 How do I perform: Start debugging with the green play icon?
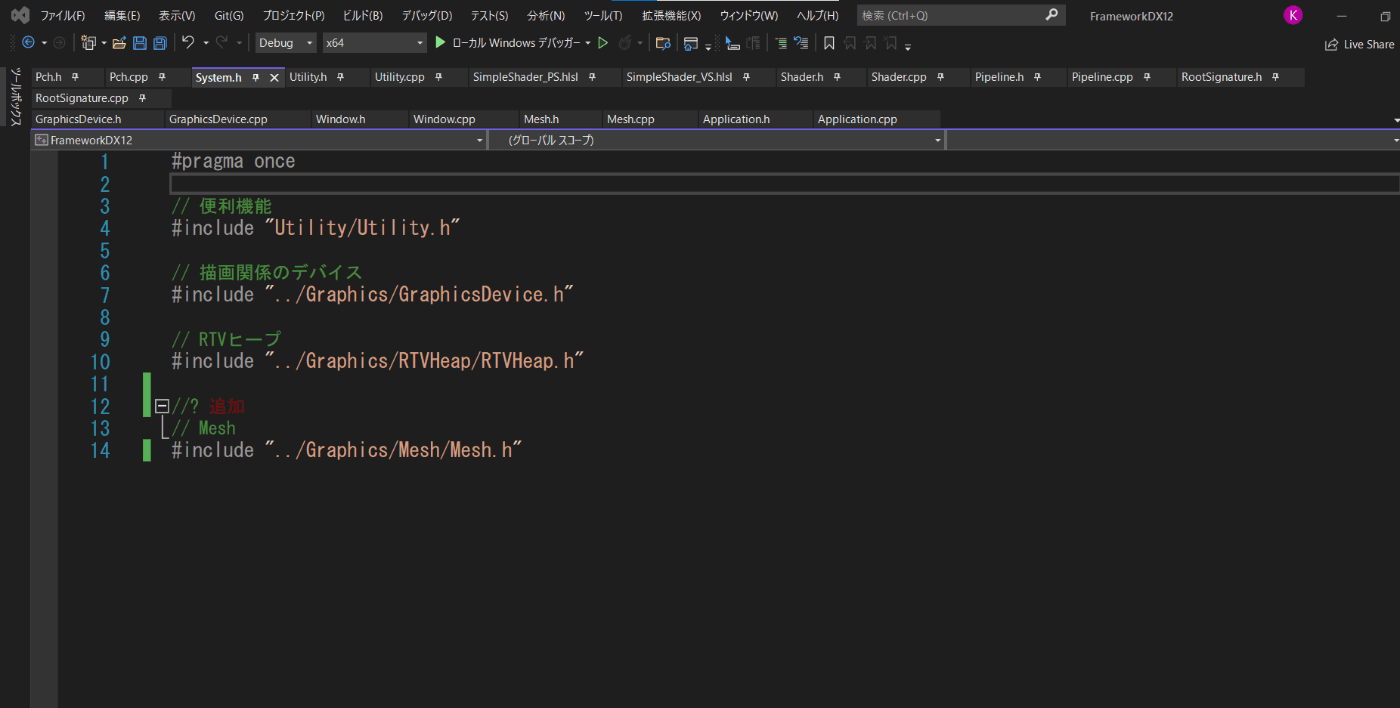click(440, 43)
